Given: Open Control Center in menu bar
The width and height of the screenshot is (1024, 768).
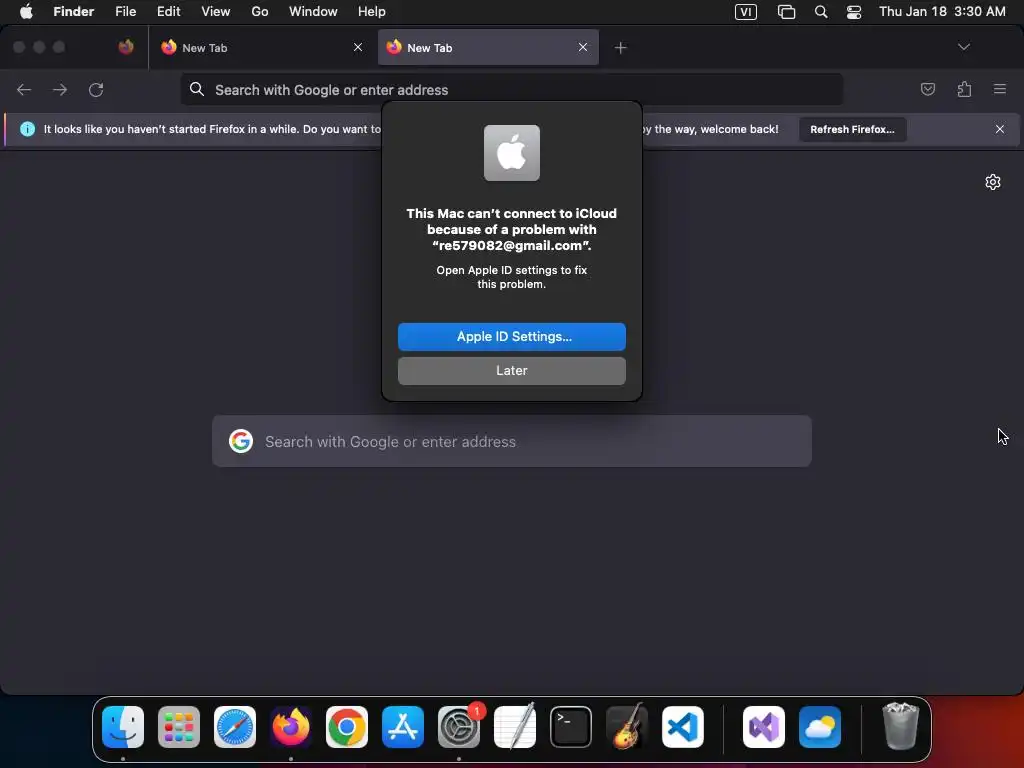Looking at the screenshot, I should tap(854, 12).
